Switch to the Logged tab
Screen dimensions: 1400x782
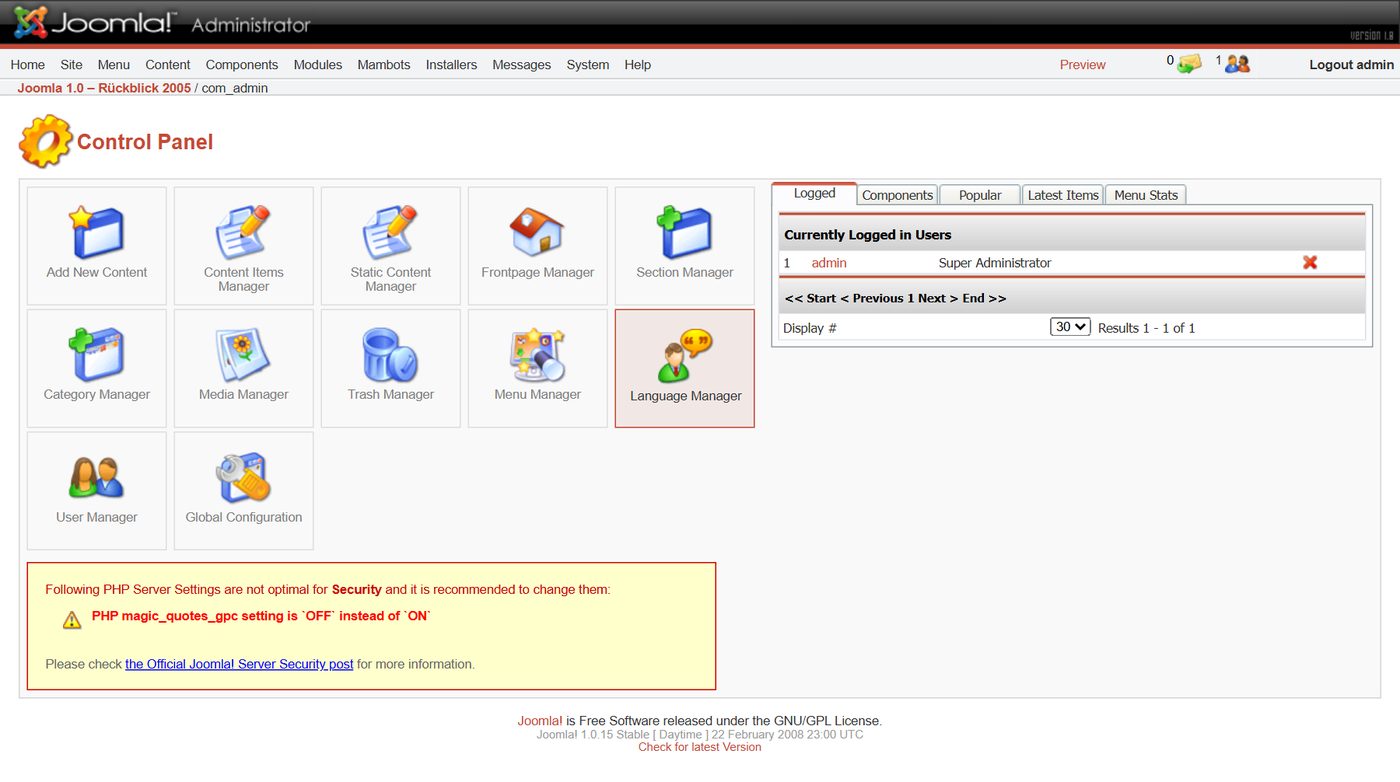[x=814, y=194]
